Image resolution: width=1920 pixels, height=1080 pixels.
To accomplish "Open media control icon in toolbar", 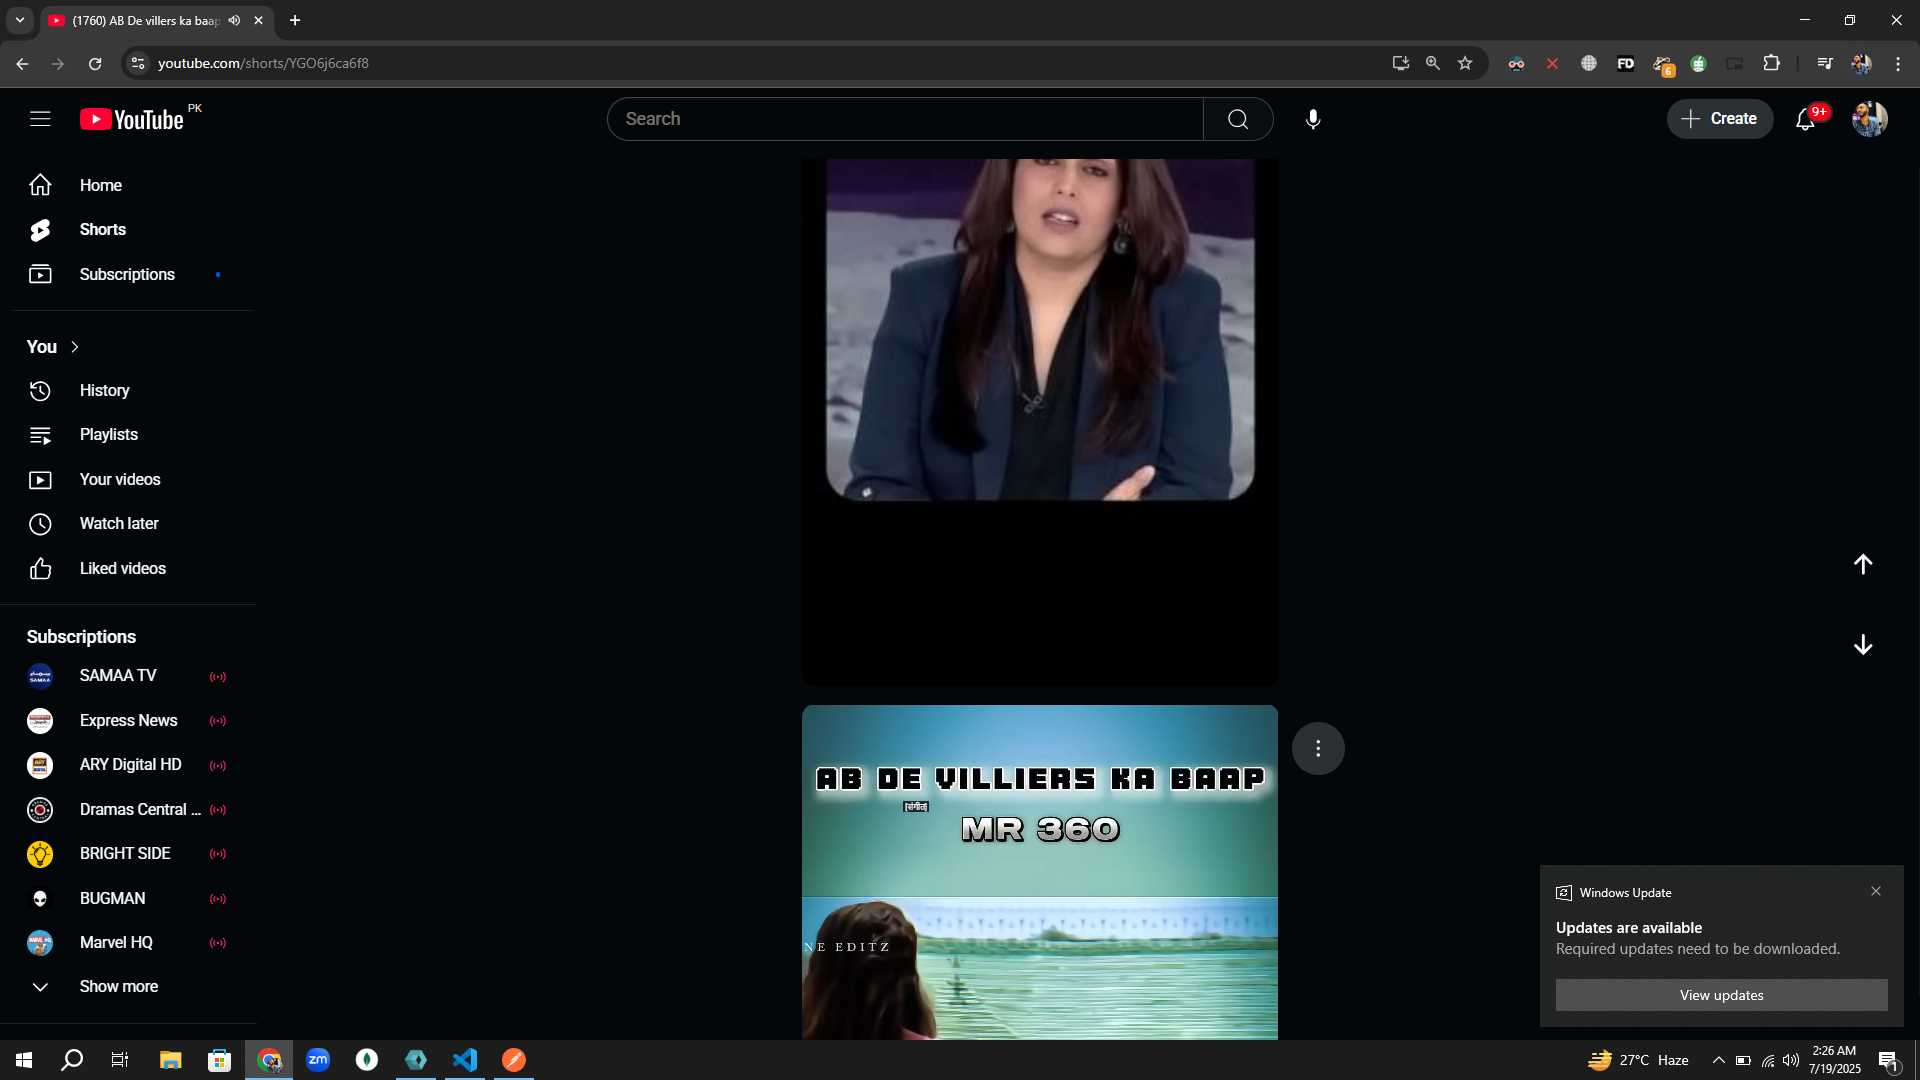I will pos(1825,63).
